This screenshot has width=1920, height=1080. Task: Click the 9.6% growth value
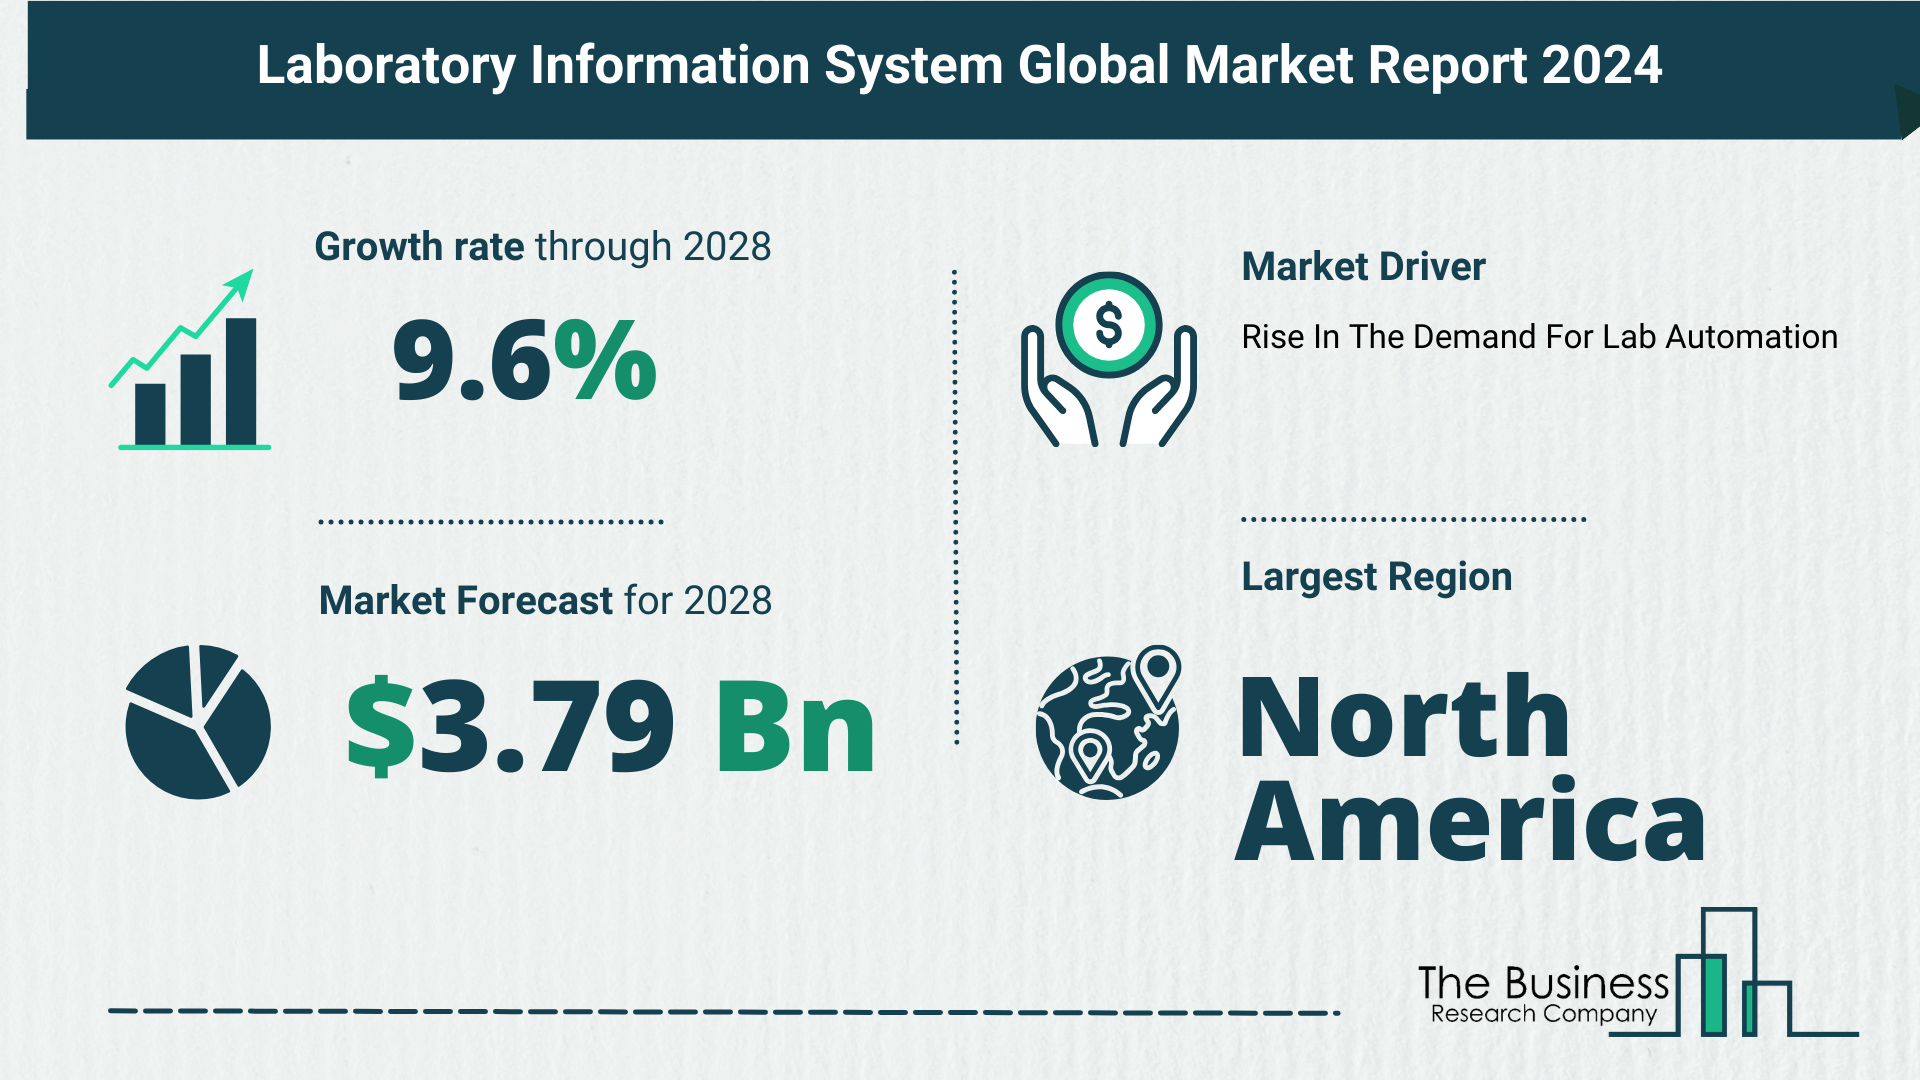[524, 361]
